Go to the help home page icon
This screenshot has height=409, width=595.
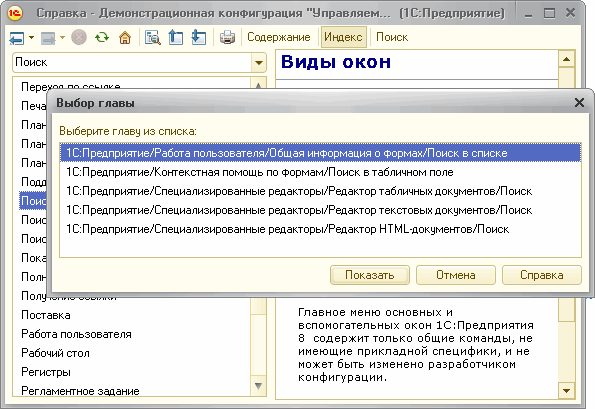point(125,37)
